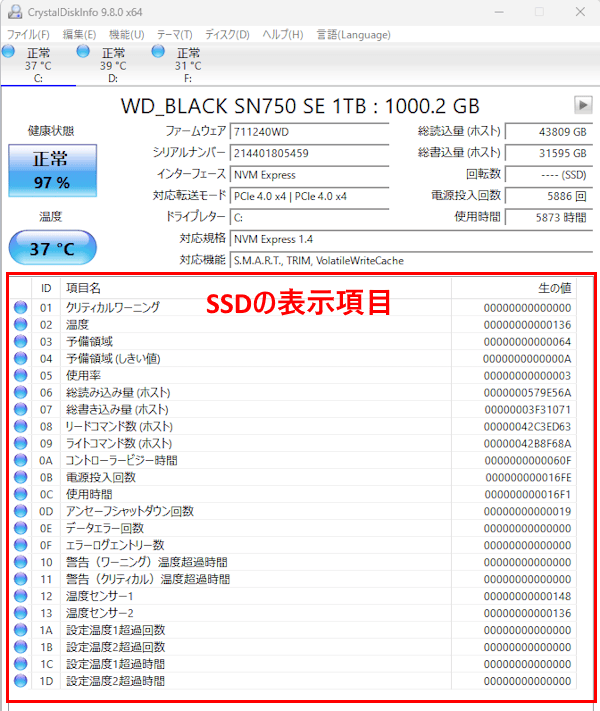This screenshot has width=600, height=711.
Task: Click status icon for アンセーフシャットダウン回数 row
Action: (x=20, y=511)
